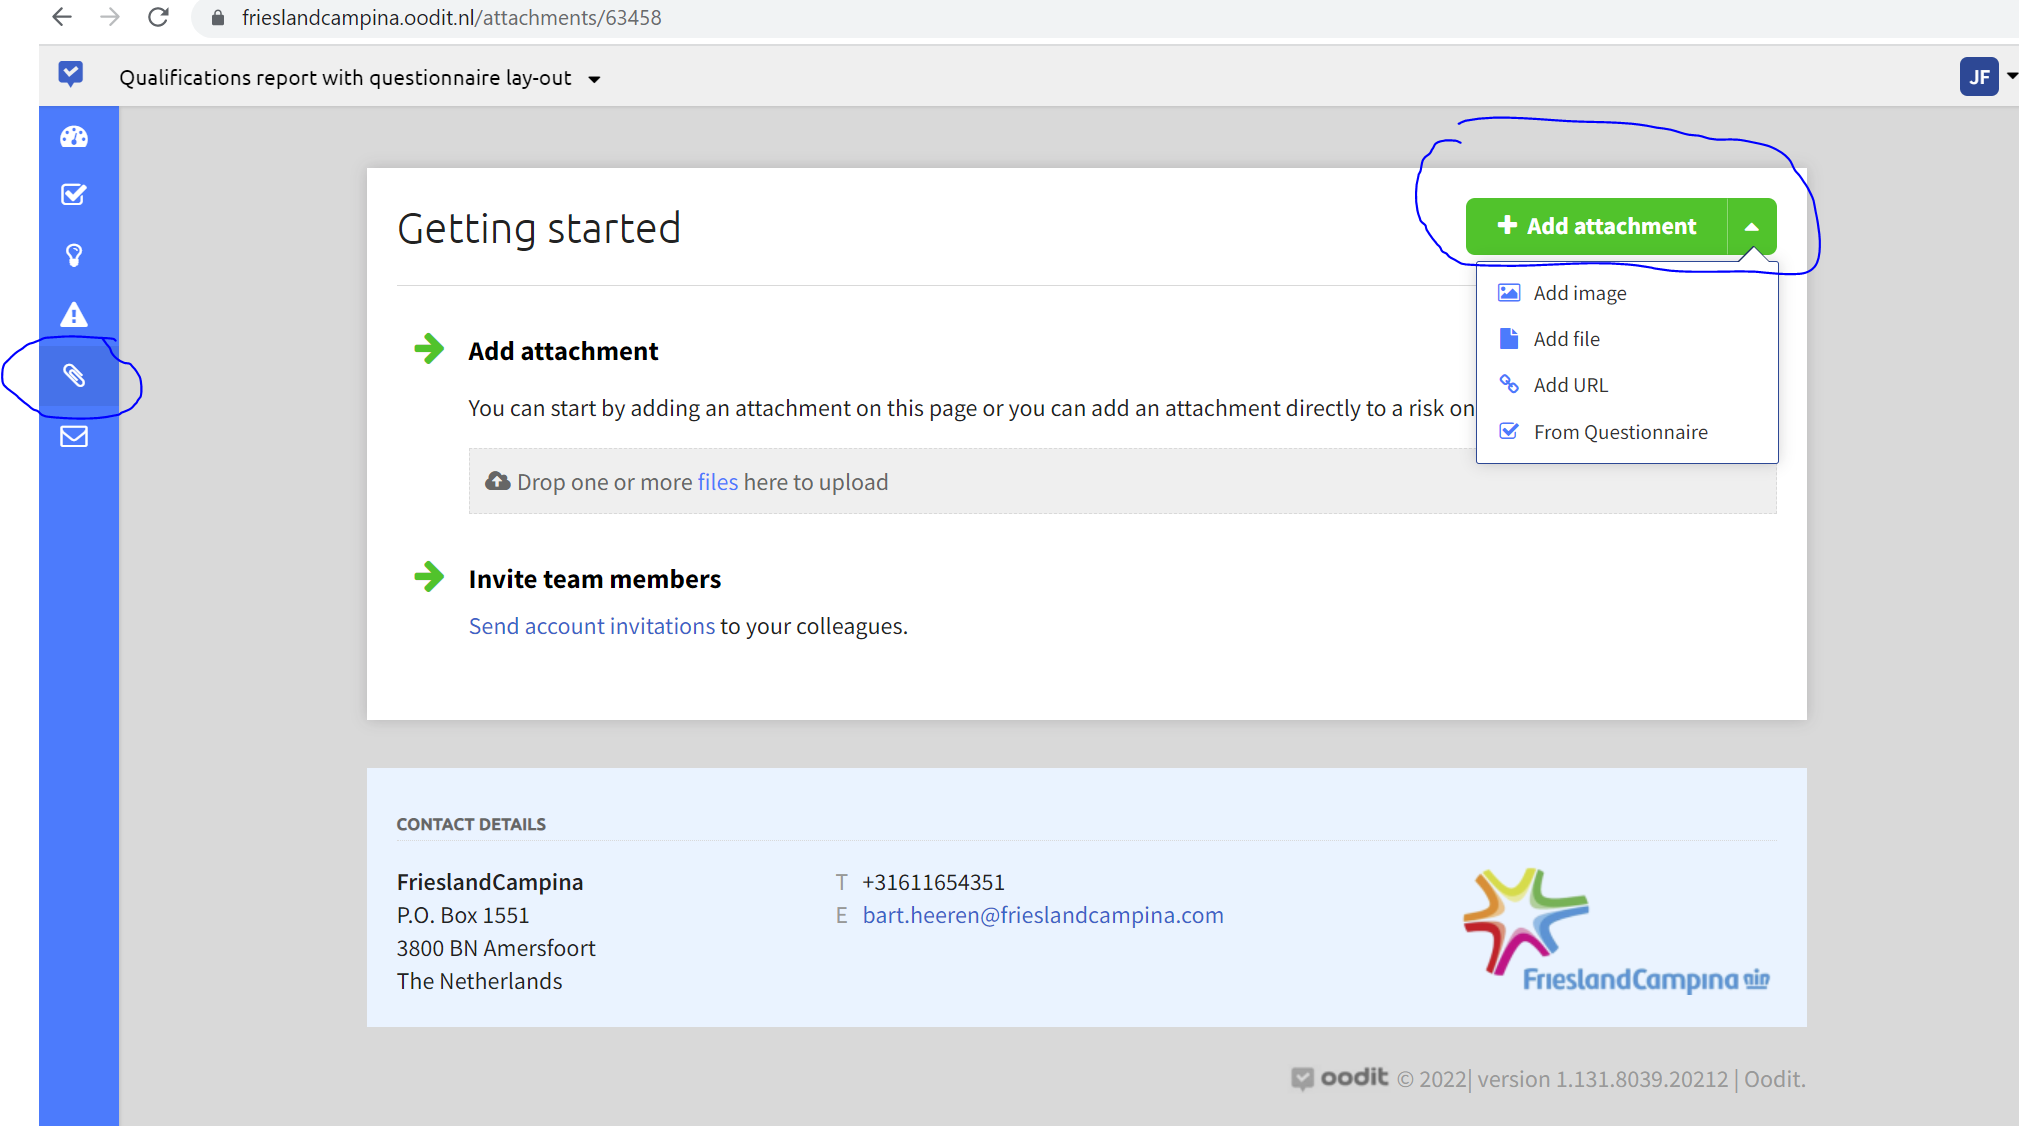2019x1126 pixels.
Task: Click the lock icon in the address bar
Action: pyautogui.click(x=218, y=18)
